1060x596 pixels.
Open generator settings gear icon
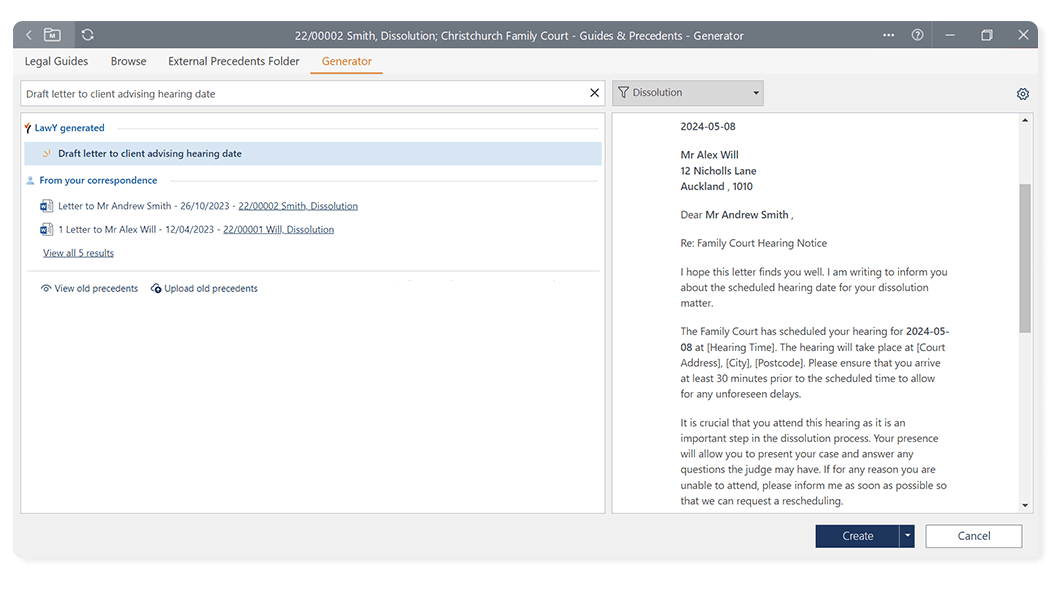tap(1023, 94)
